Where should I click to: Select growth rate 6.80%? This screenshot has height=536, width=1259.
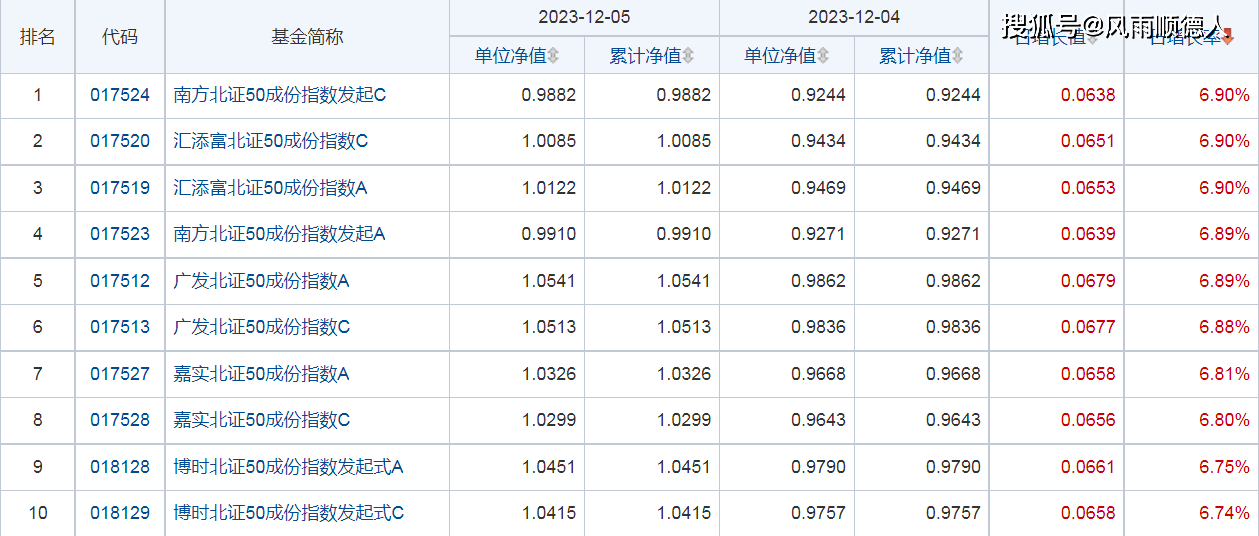pyautogui.click(x=1224, y=420)
